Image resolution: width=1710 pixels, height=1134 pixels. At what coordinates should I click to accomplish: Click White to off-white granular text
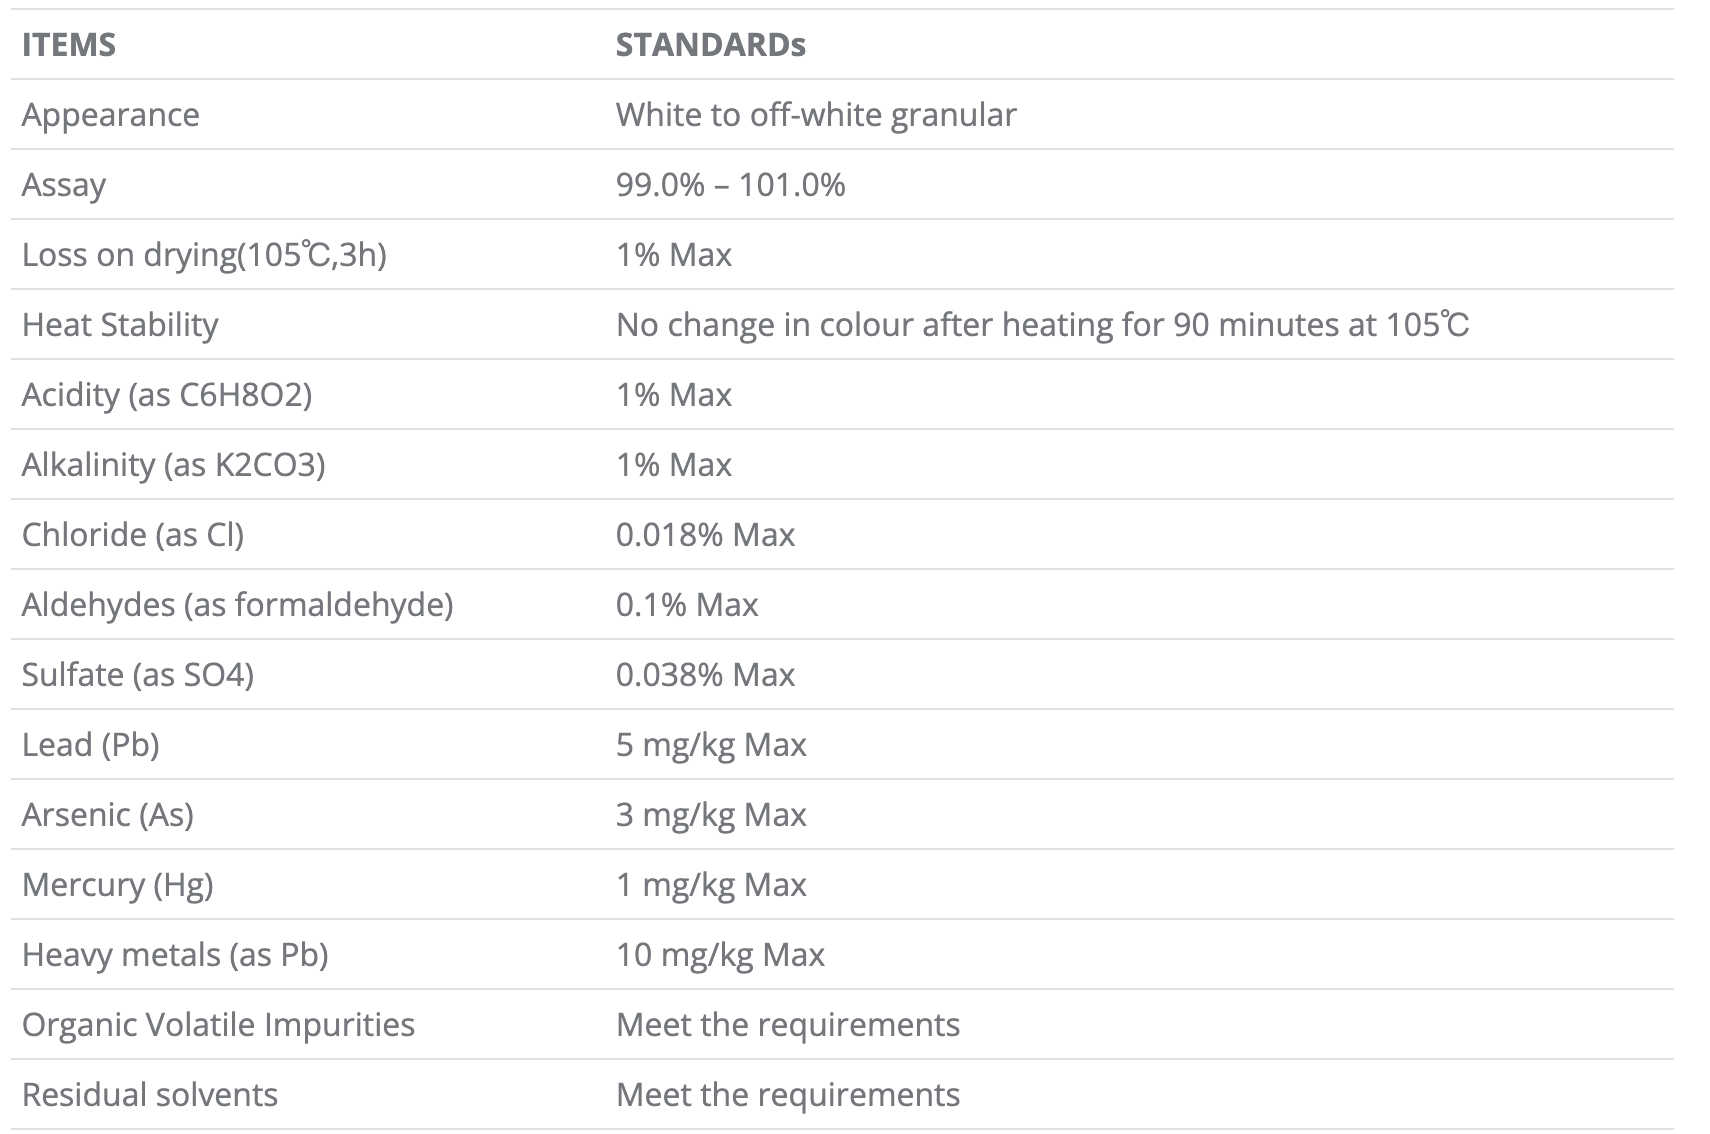pos(816,115)
